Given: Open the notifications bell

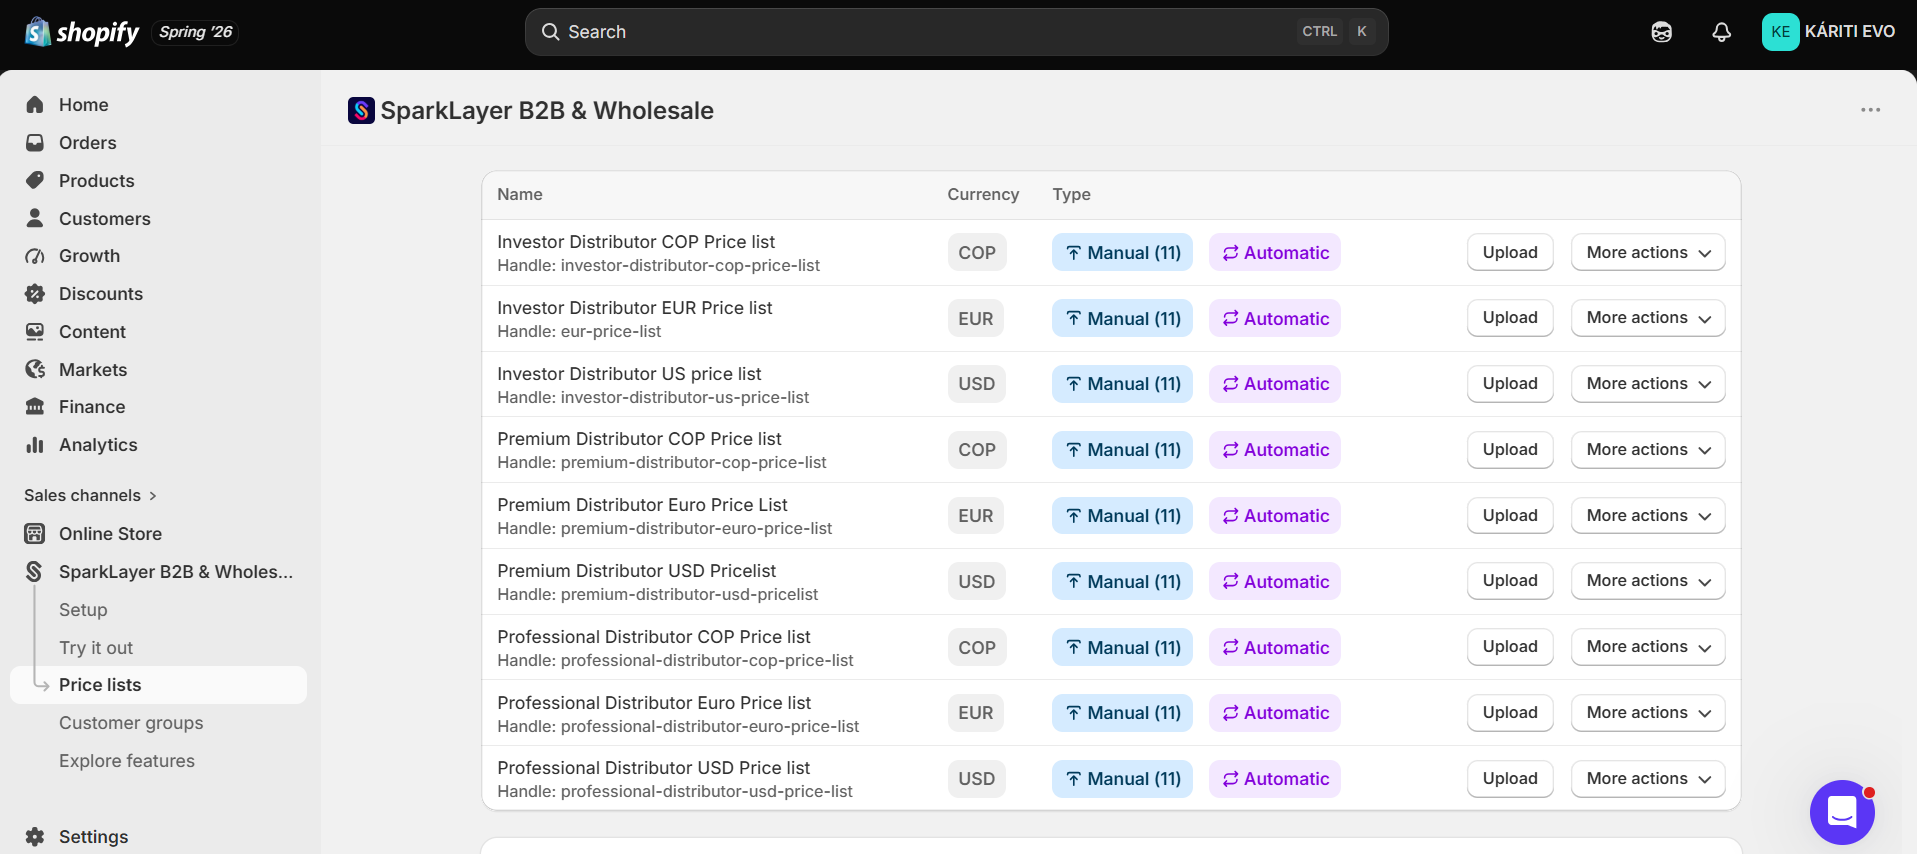Looking at the screenshot, I should click(1722, 32).
